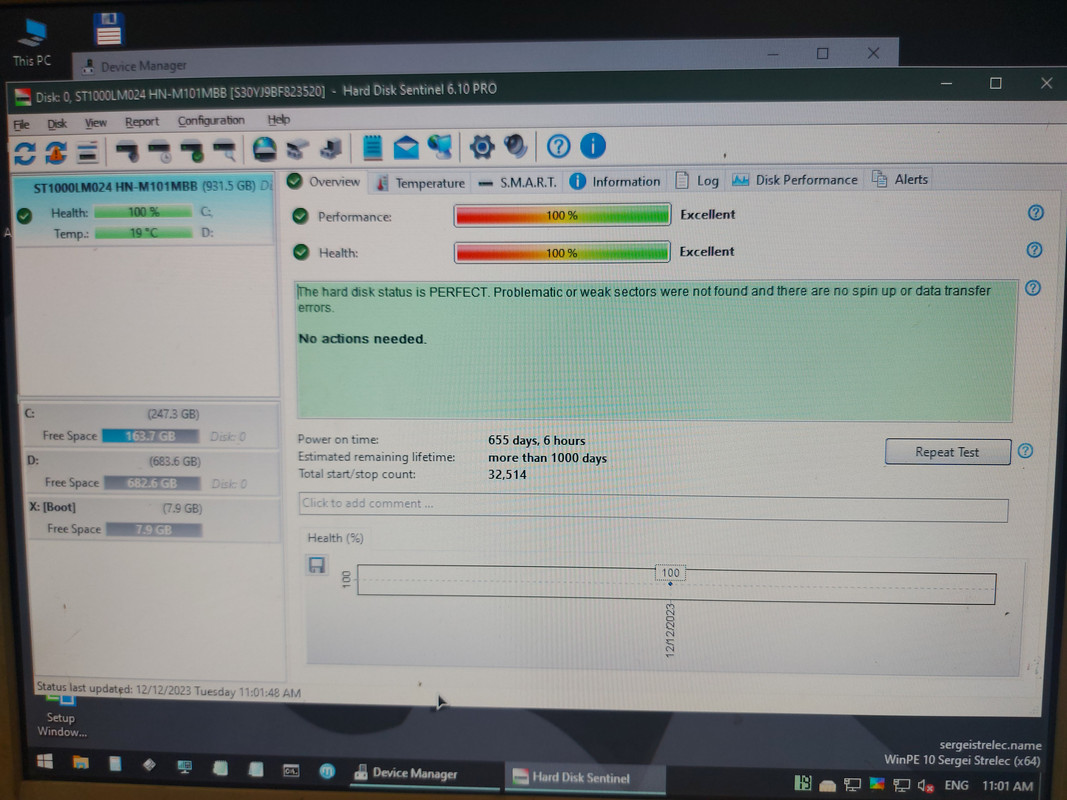Click the envelope send email toolbar icon

pyautogui.click(x=406, y=148)
